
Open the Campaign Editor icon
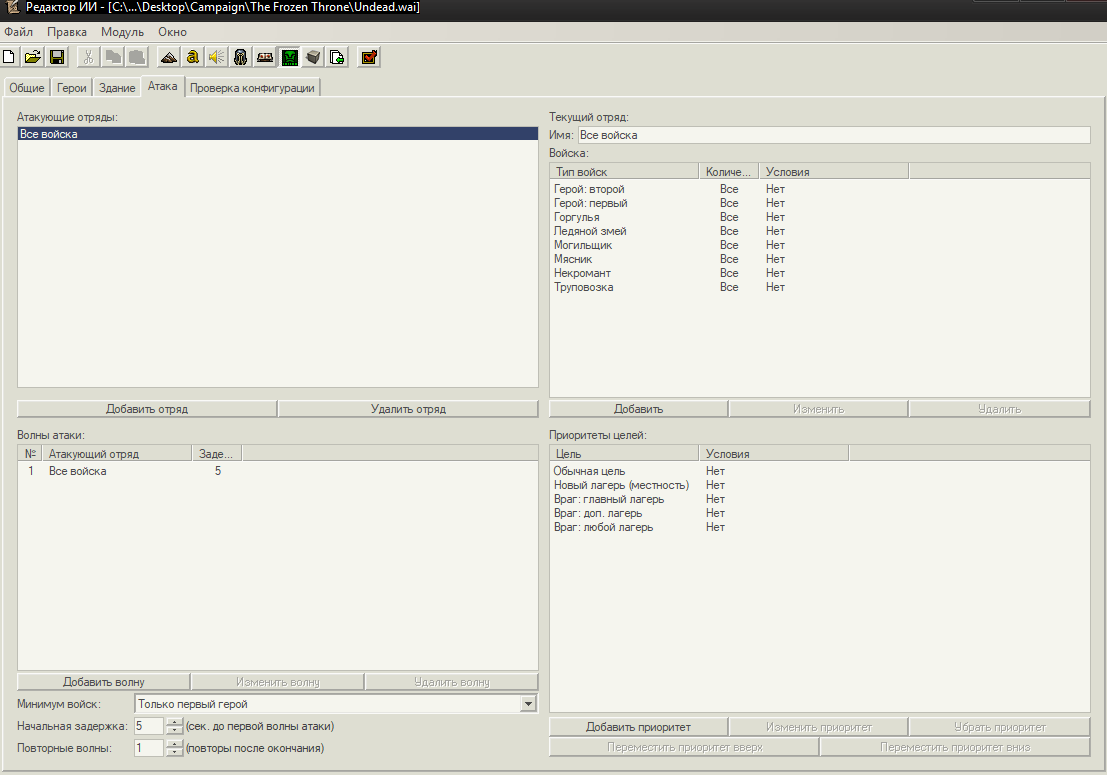click(265, 57)
